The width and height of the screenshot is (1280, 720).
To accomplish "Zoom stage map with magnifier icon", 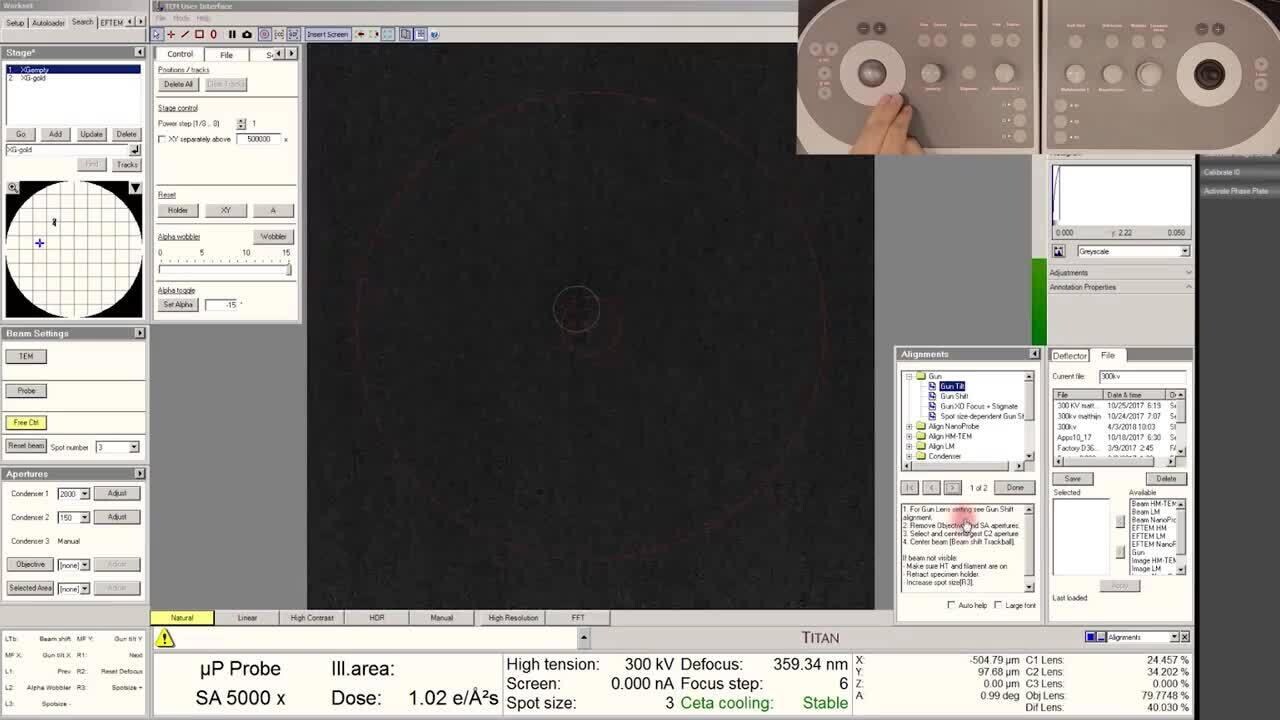I will click(x=13, y=188).
